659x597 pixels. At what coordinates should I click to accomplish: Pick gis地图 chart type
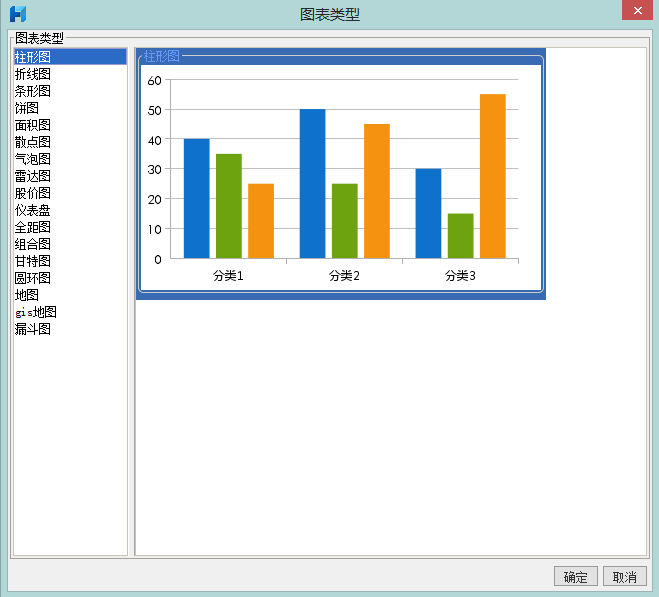(x=70, y=312)
